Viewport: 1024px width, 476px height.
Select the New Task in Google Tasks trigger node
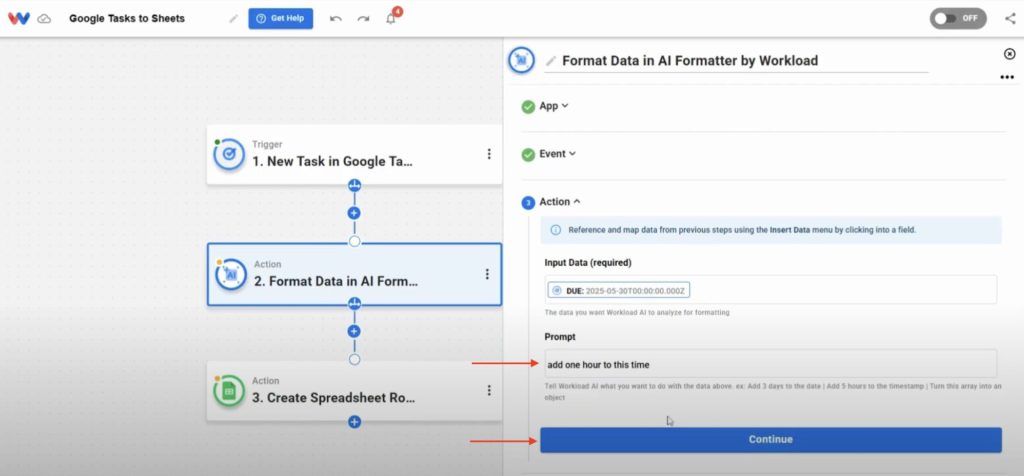click(354, 154)
